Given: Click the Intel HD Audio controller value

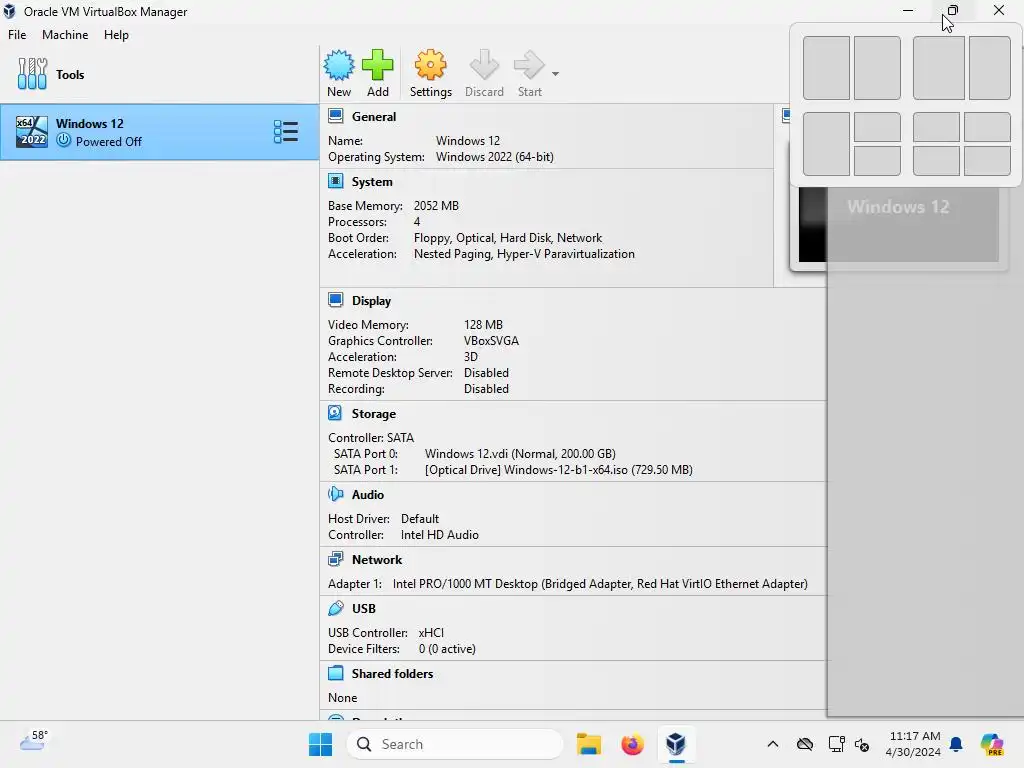Looking at the screenshot, I should pyautogui.click(x=440, y=535).
